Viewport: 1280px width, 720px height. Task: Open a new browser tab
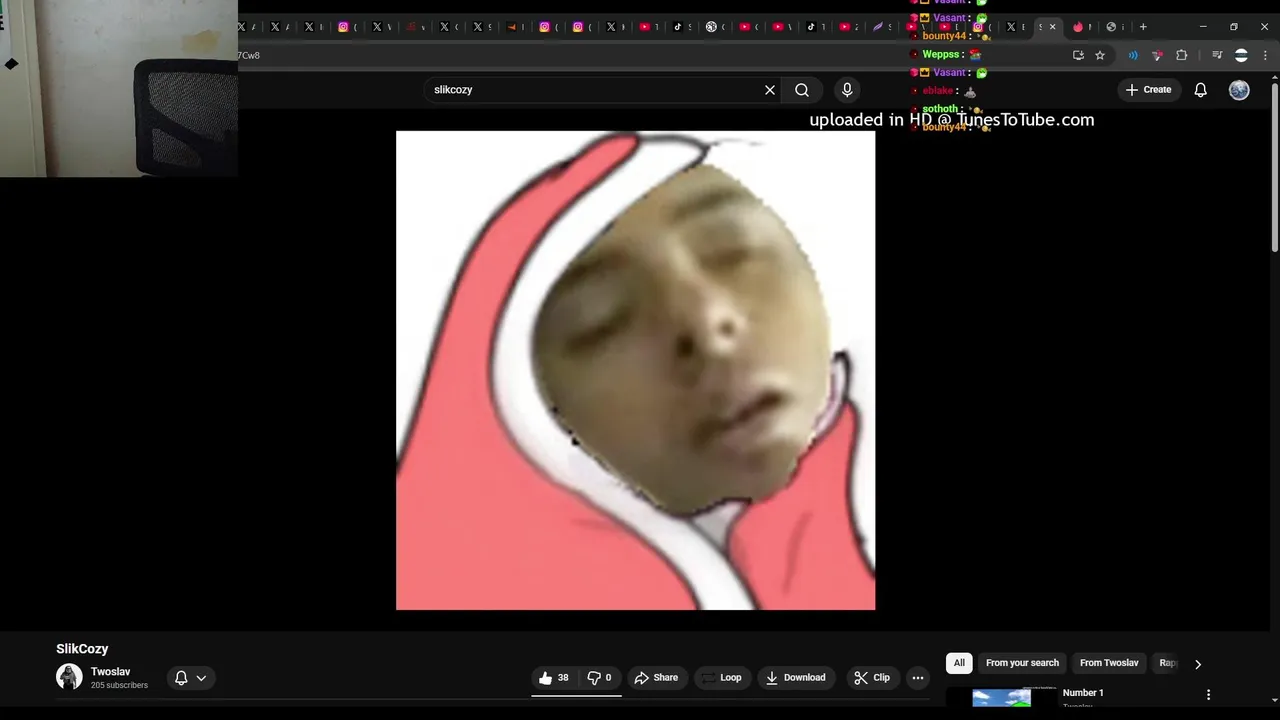(1143, 27)
